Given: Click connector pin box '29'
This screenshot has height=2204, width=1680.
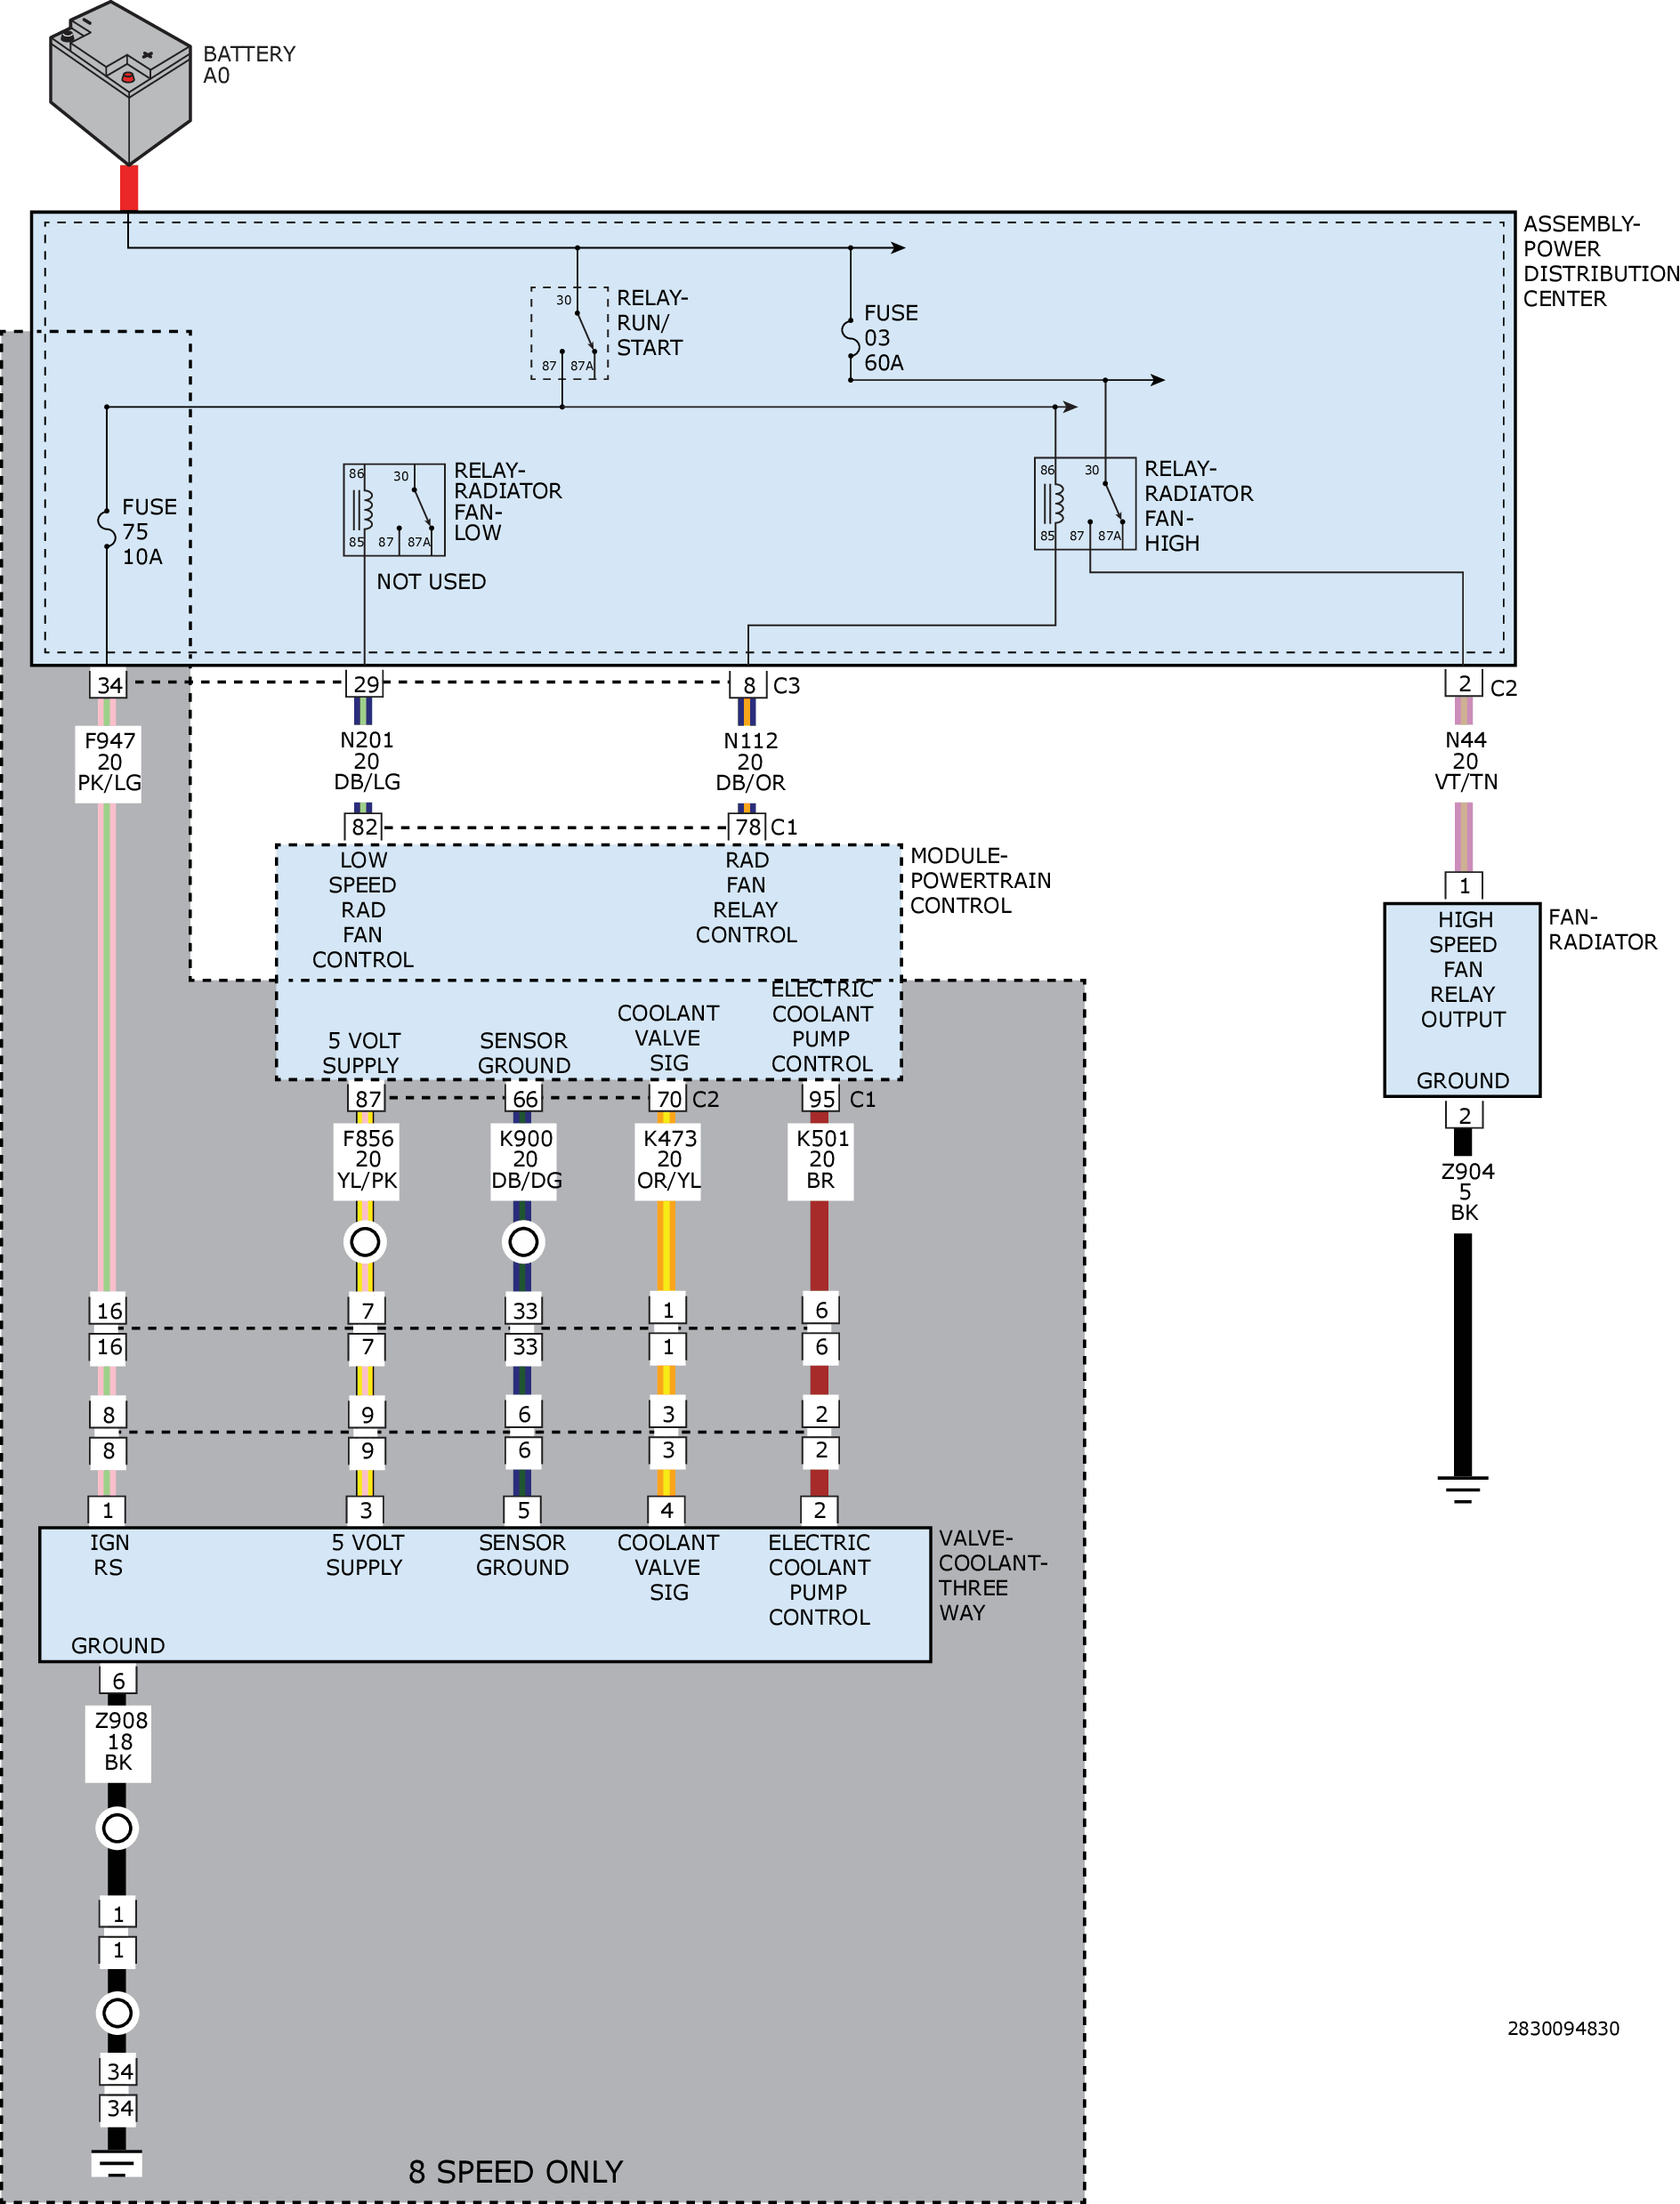Looking at the screenshot, I should [365, 684].
